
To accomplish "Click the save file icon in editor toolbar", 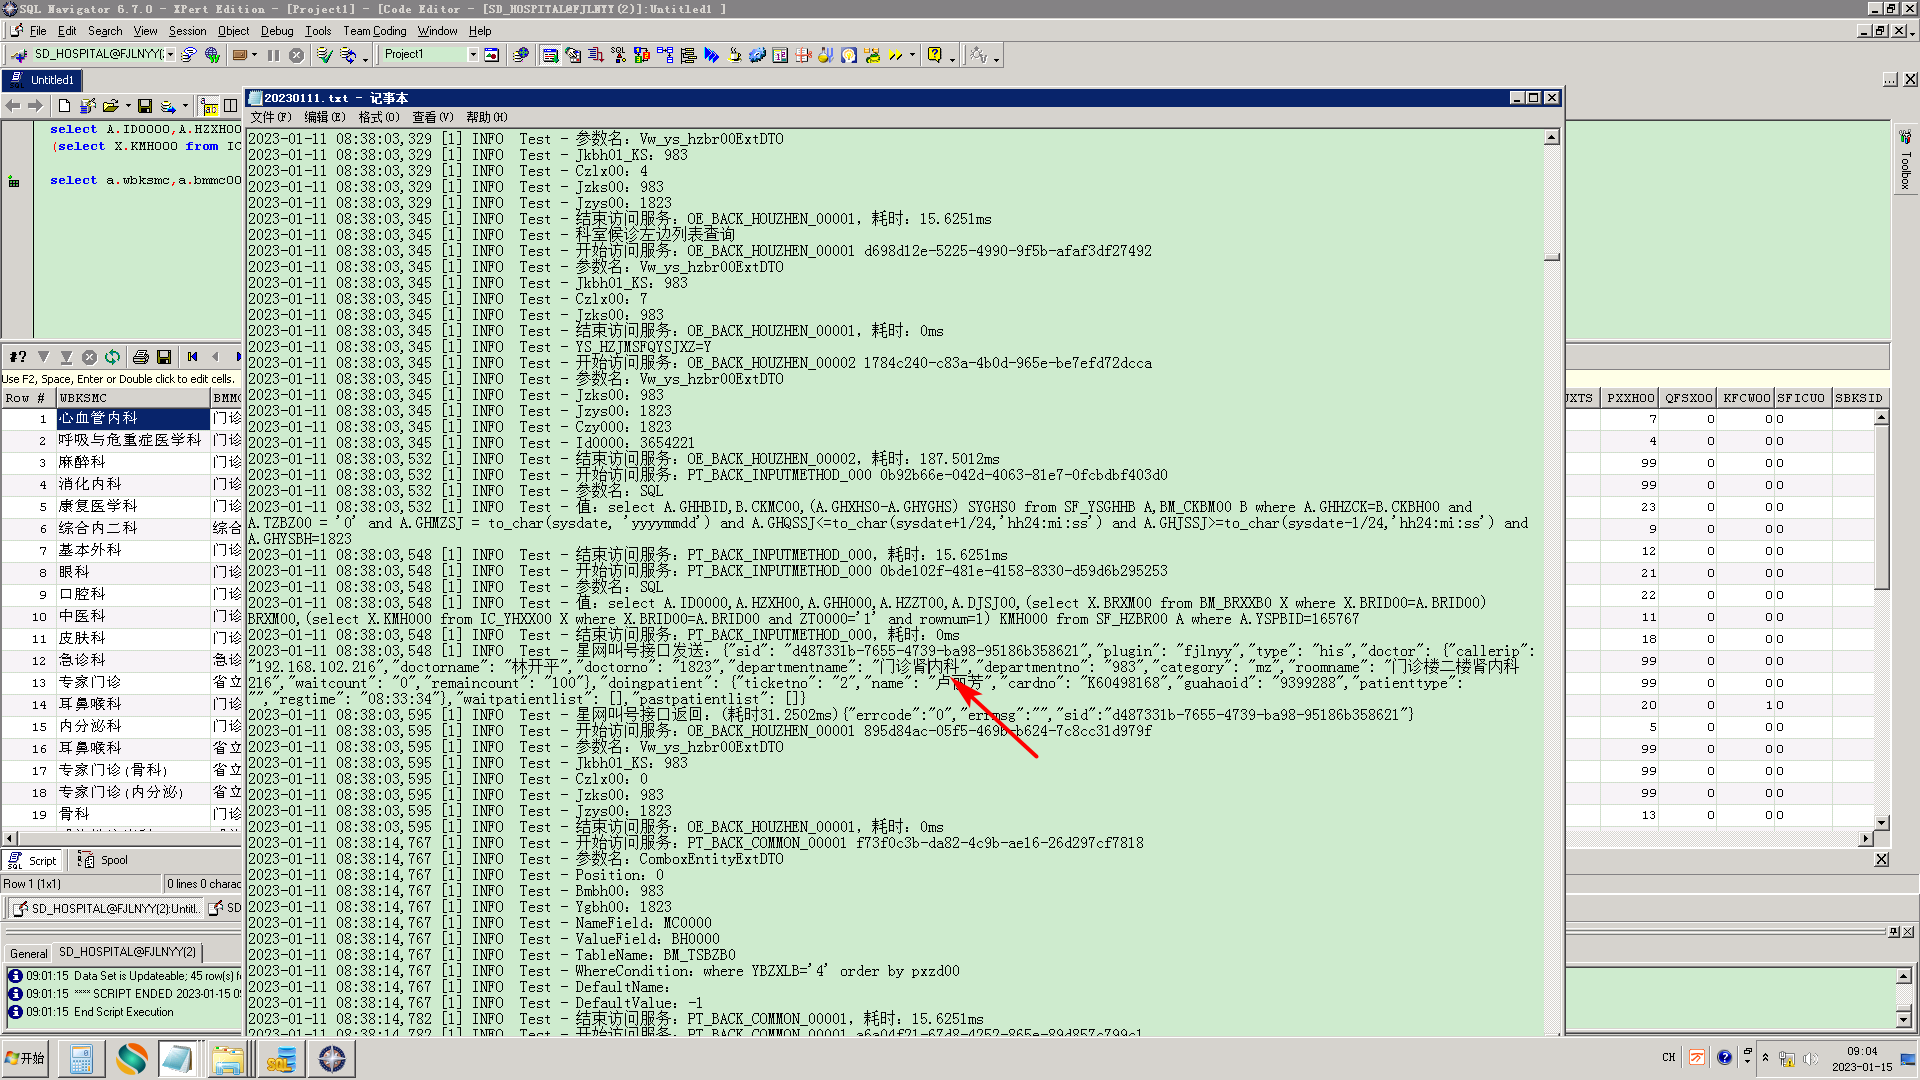I will coord(145,106).
